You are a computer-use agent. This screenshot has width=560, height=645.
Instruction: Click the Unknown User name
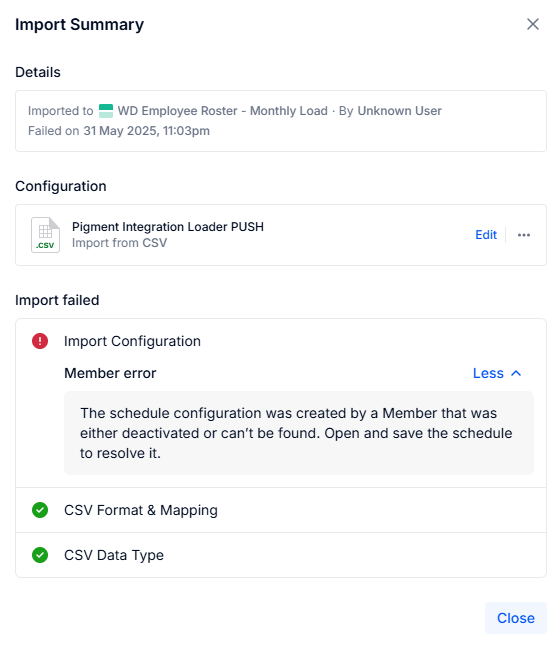coord(399,111)
